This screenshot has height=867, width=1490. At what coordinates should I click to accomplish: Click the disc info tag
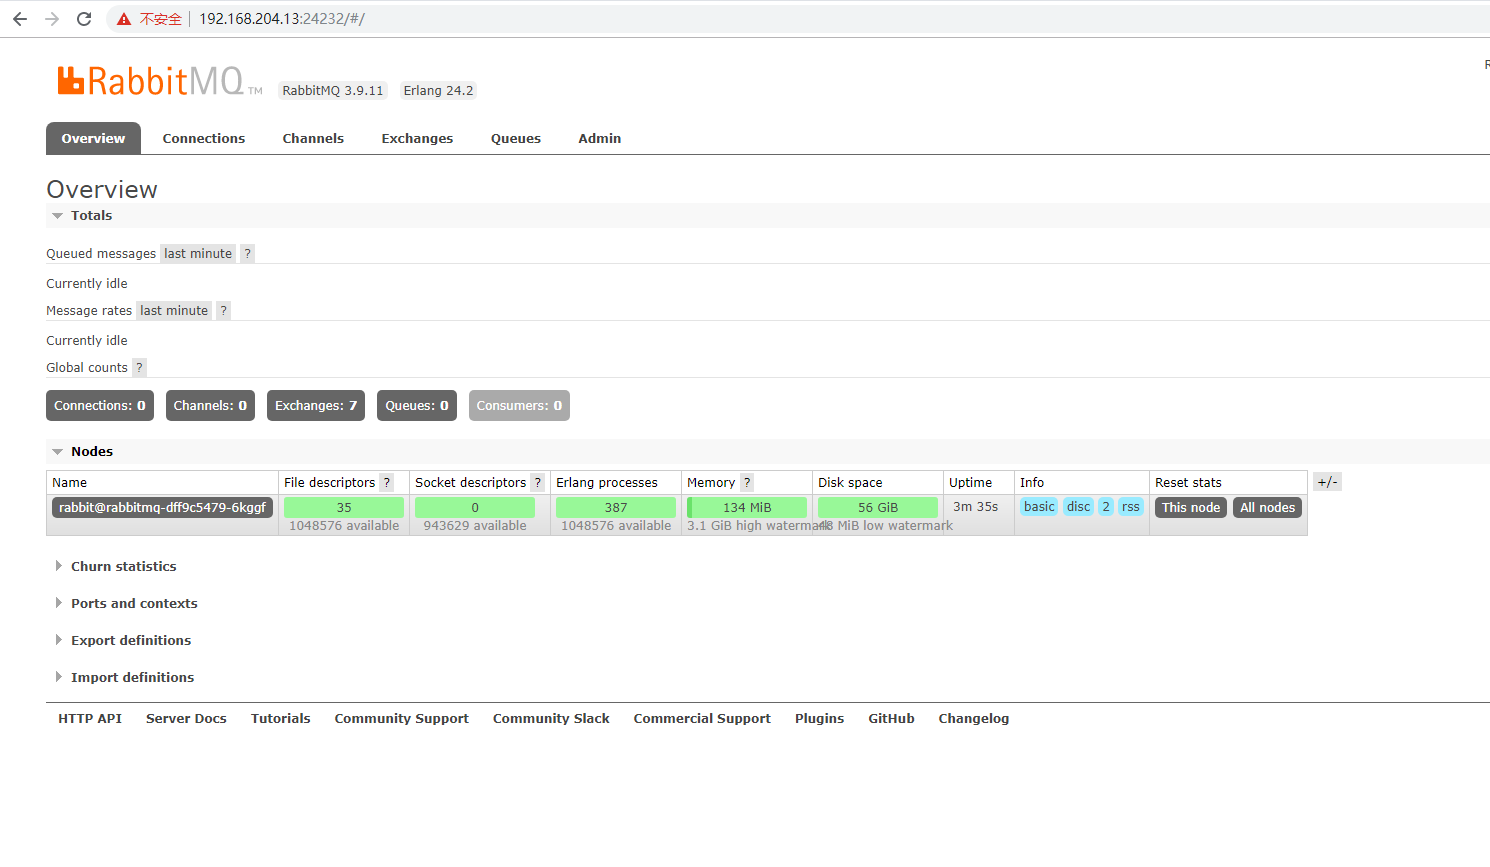[1078, 506]
